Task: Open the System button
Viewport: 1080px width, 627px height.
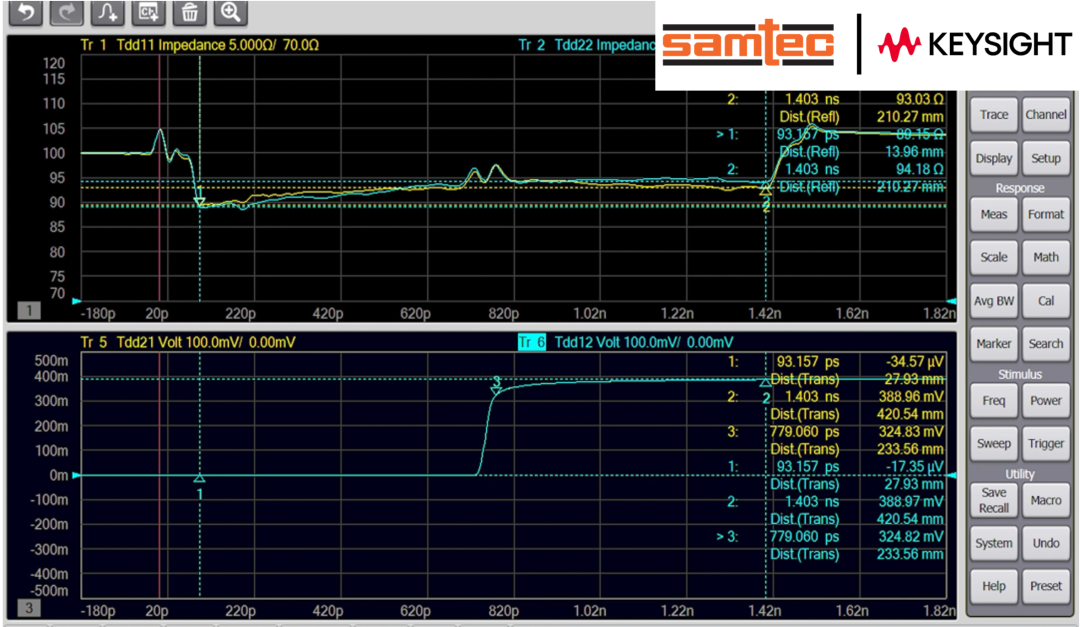Action: point(994,543)
